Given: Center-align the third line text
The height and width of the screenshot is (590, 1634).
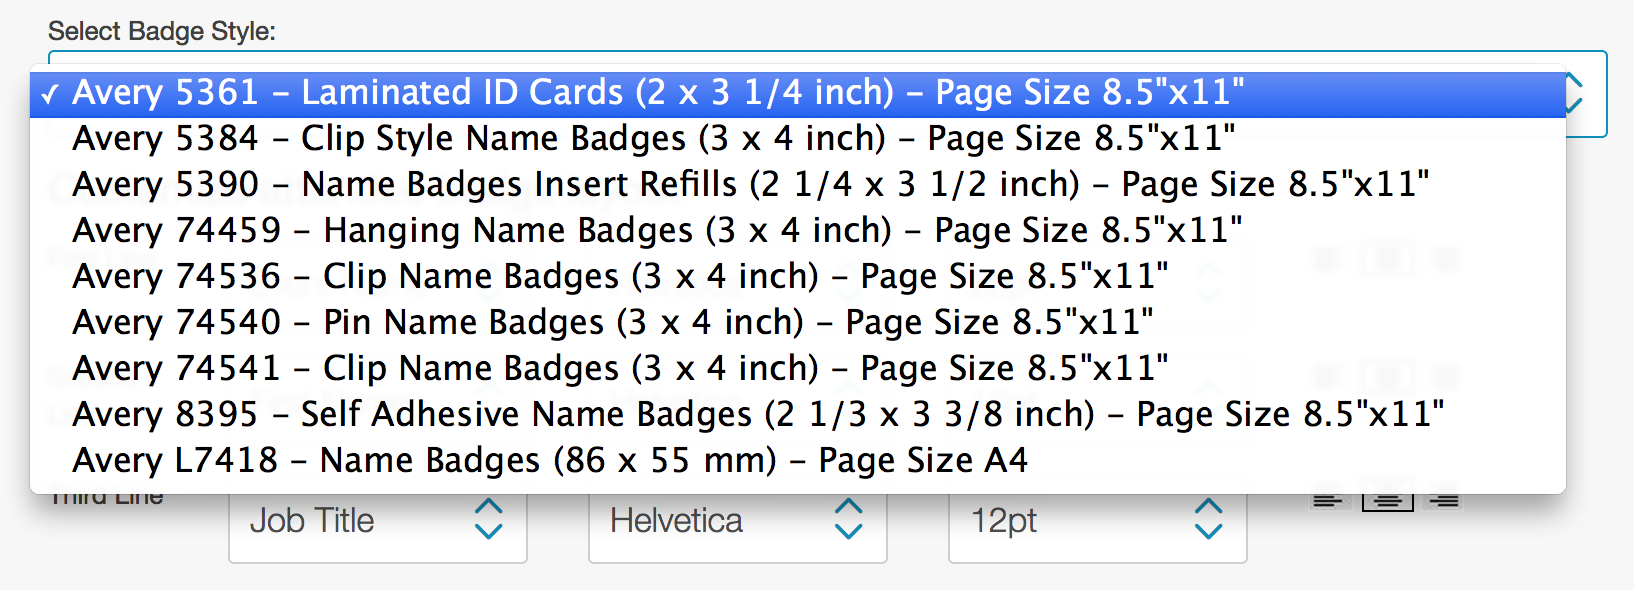Looking at the screenshot, I should [1388, 499].
